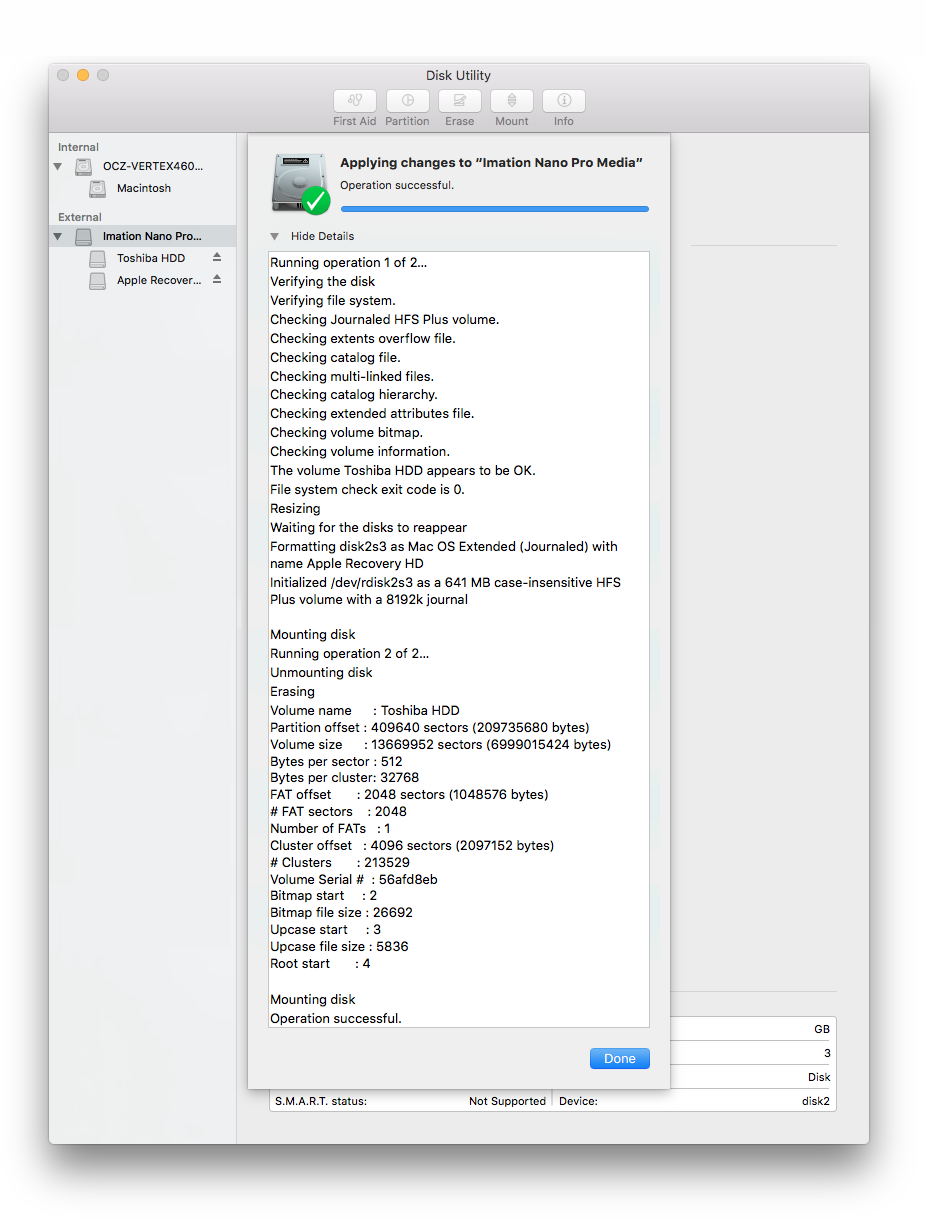Click "Running operation 2 of 2…" line
Viewport: 925px width, 1229px height.
(x=349, y=654)
